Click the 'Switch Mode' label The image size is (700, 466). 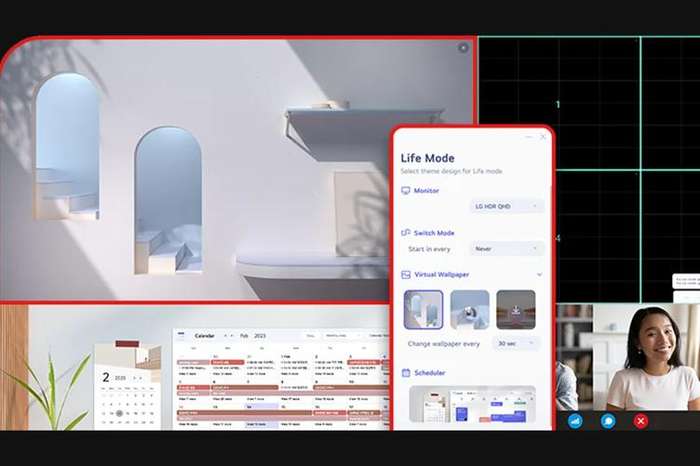tap(434, 233)
